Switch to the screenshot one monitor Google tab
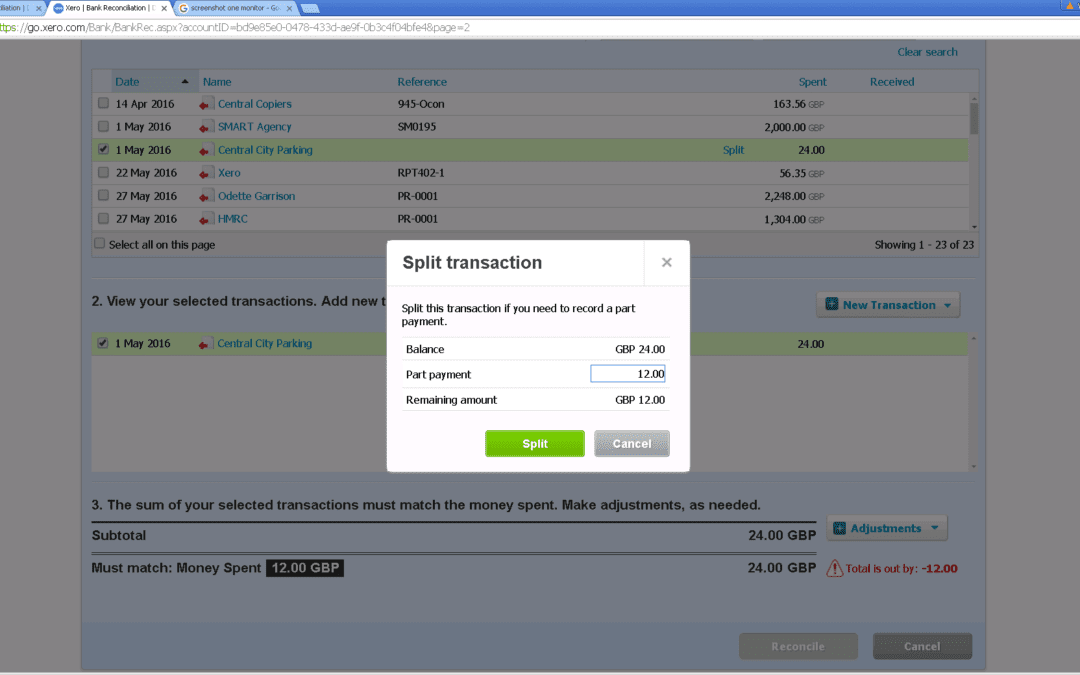1080x675 pixels. click(x=234, y=8)
